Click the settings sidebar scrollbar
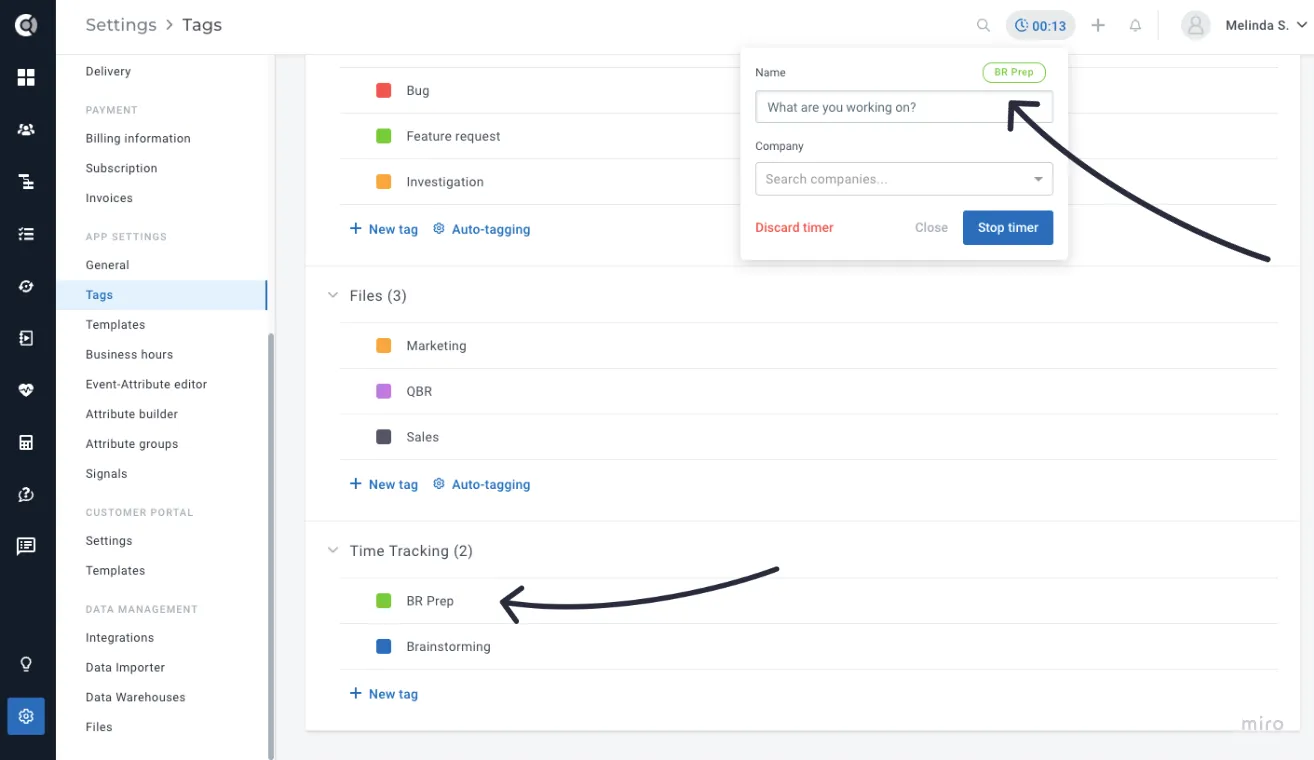This screenshot has height=760, width=1314. 271,545
